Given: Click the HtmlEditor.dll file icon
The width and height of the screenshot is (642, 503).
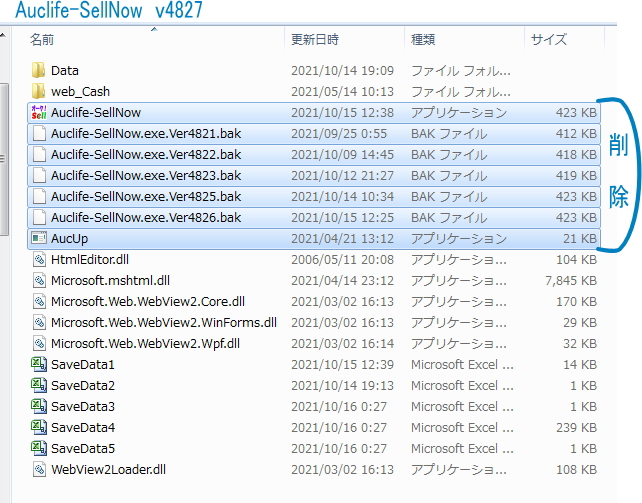Looking at the screenshot, I should click(x=39, y=259).
